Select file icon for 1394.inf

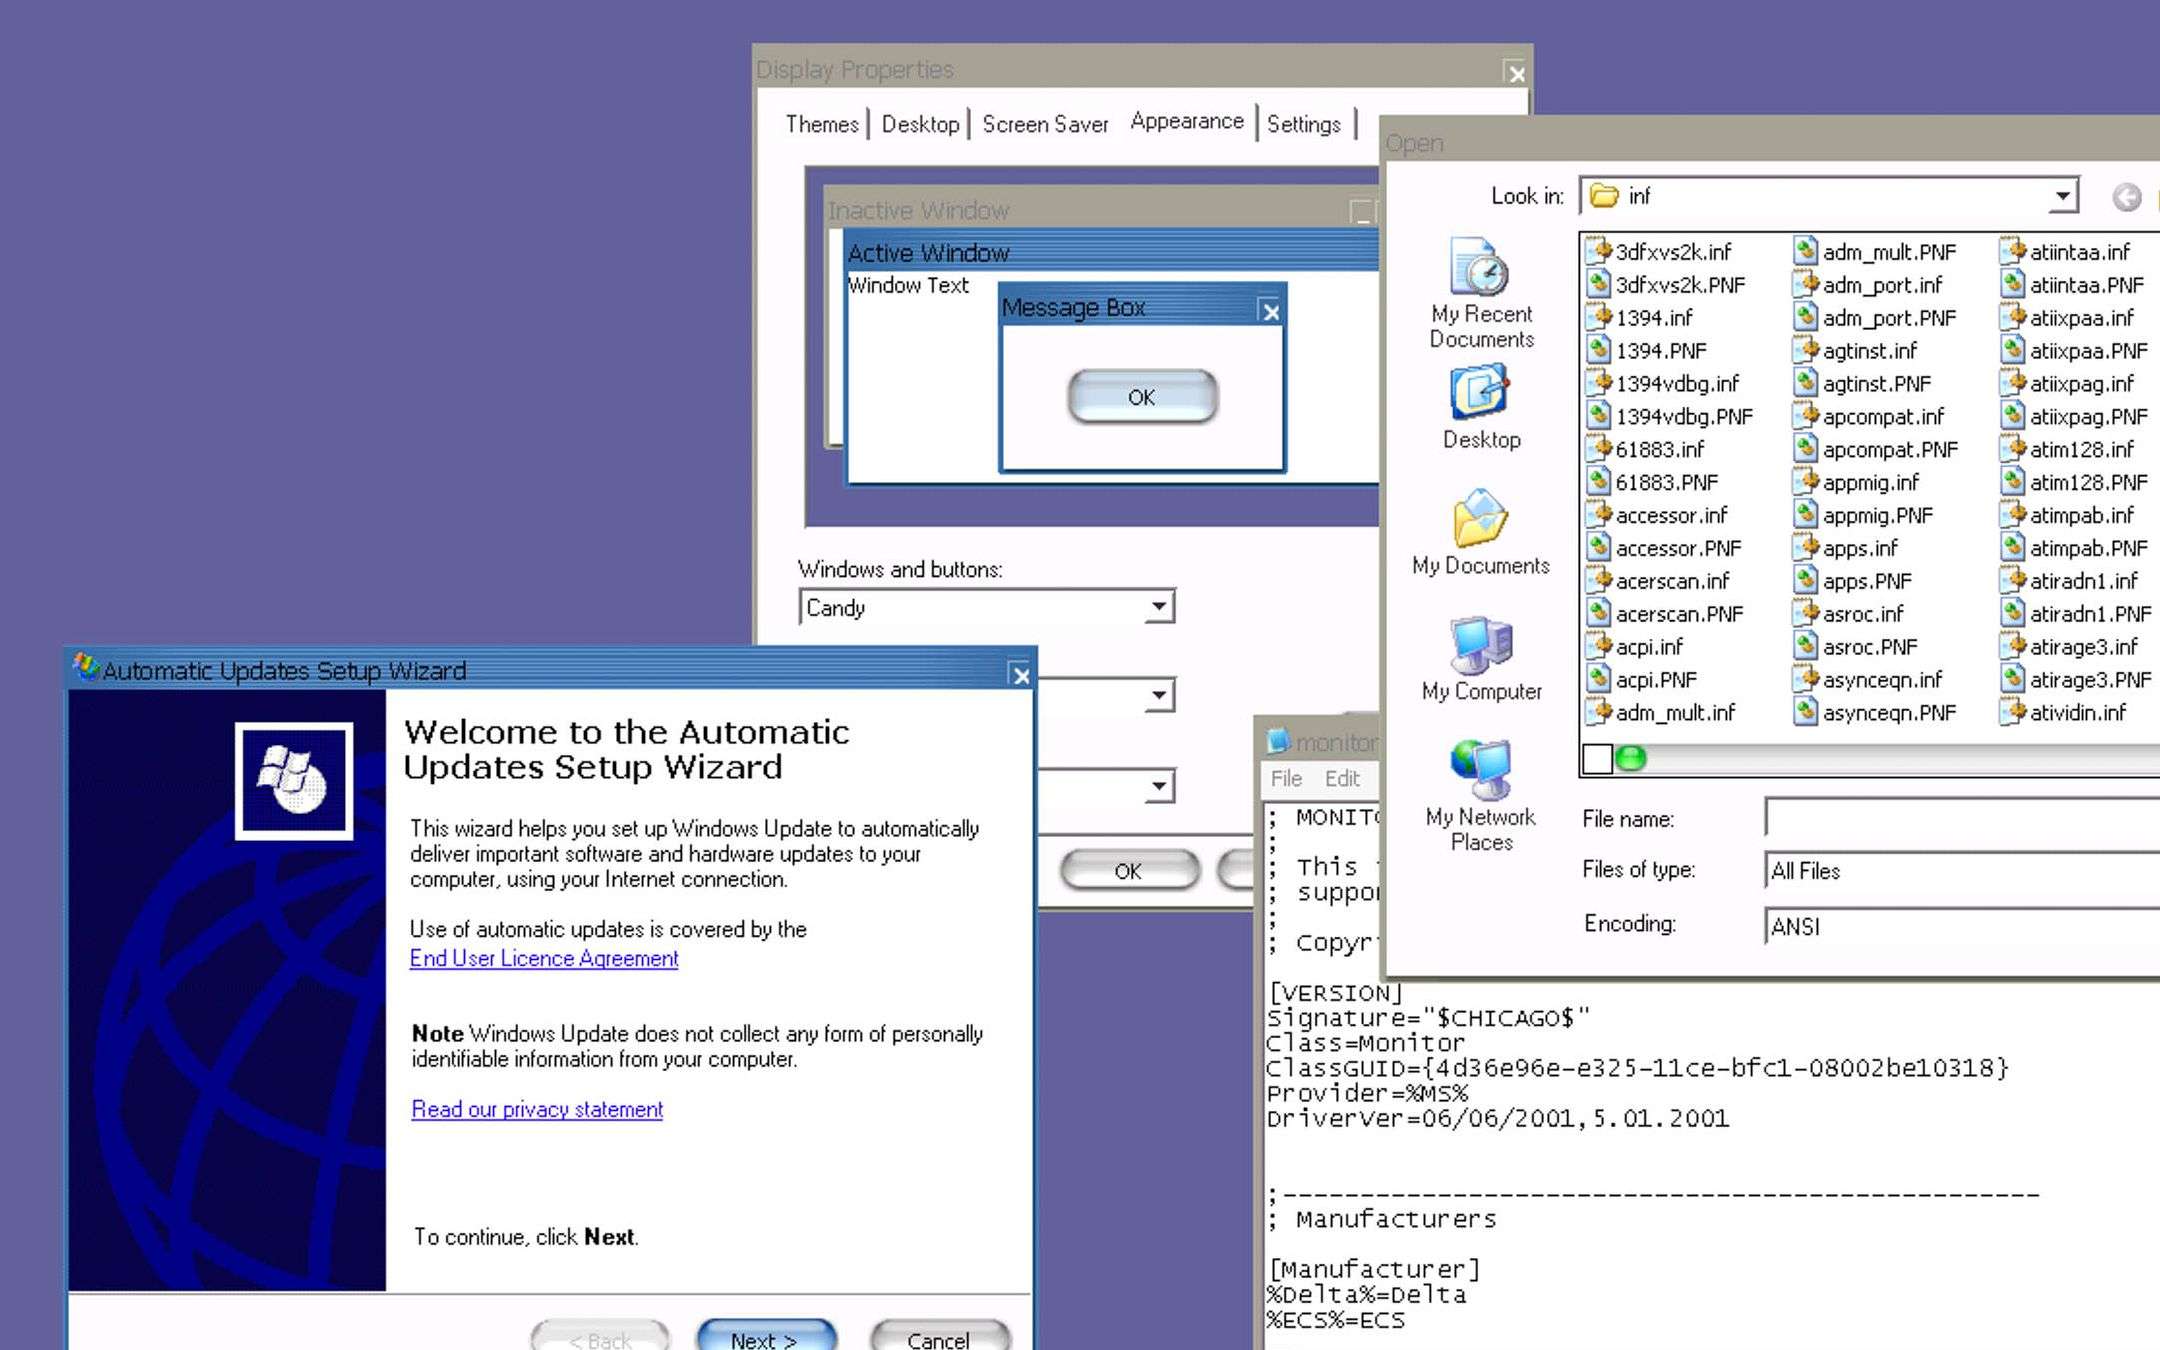(x=1599, y=317)
